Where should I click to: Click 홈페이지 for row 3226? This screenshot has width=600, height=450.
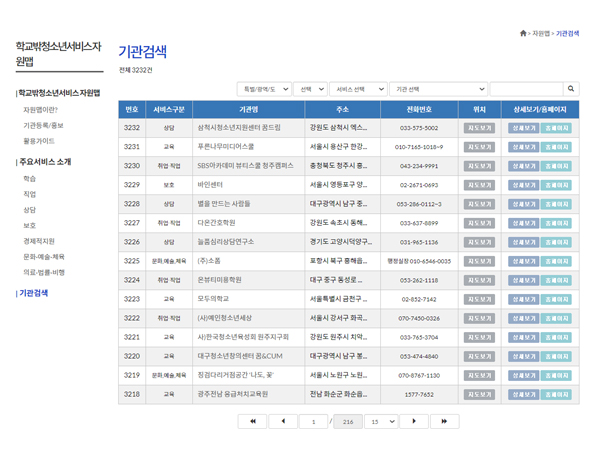point(556,242)
